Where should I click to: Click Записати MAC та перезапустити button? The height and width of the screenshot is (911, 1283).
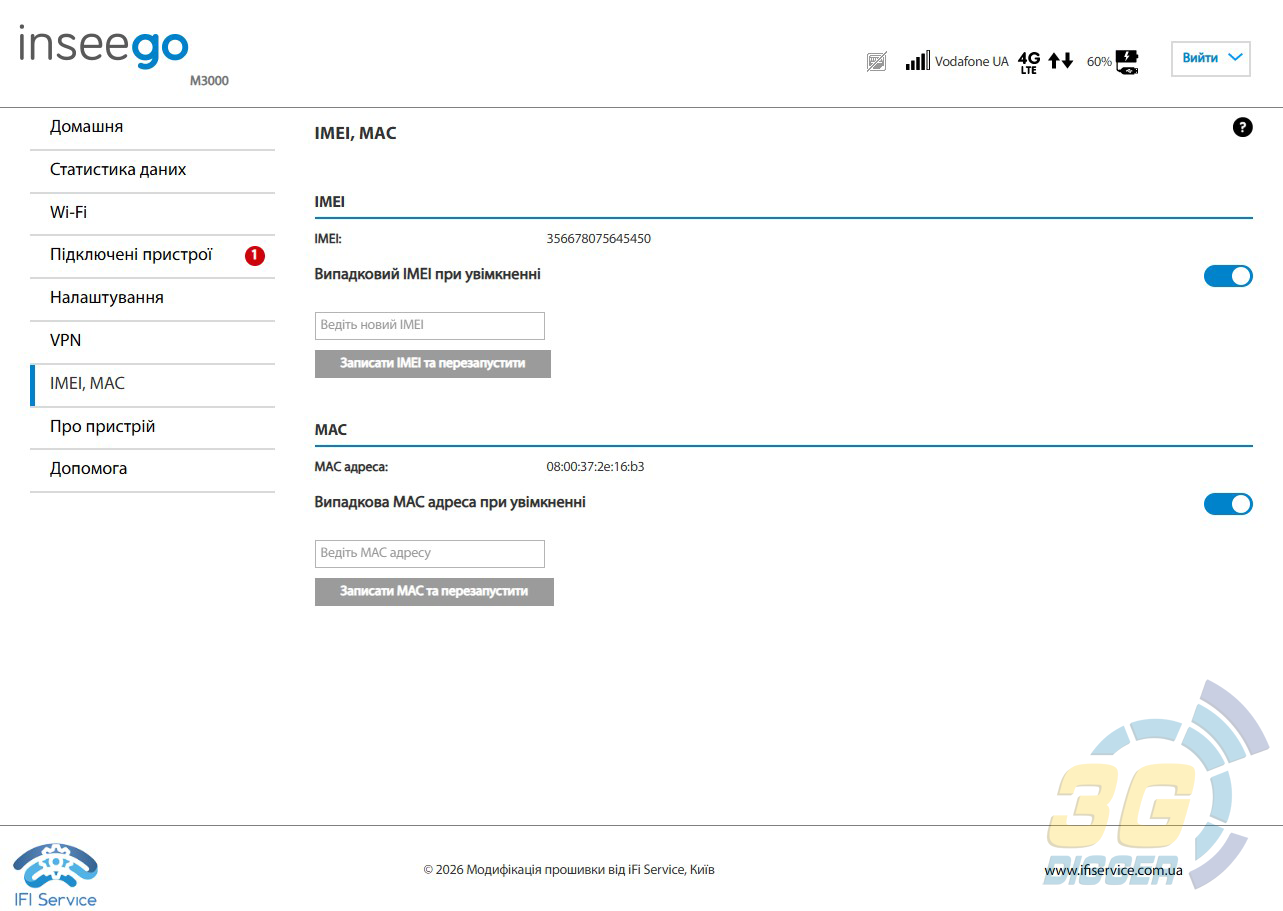[434, 592]
